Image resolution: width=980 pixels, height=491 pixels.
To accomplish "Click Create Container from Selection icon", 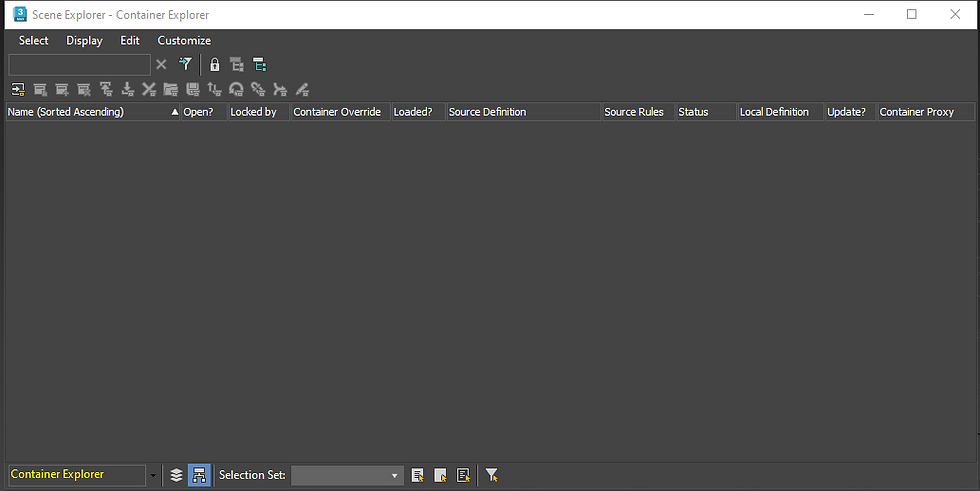I will click(x=40, y=89).
